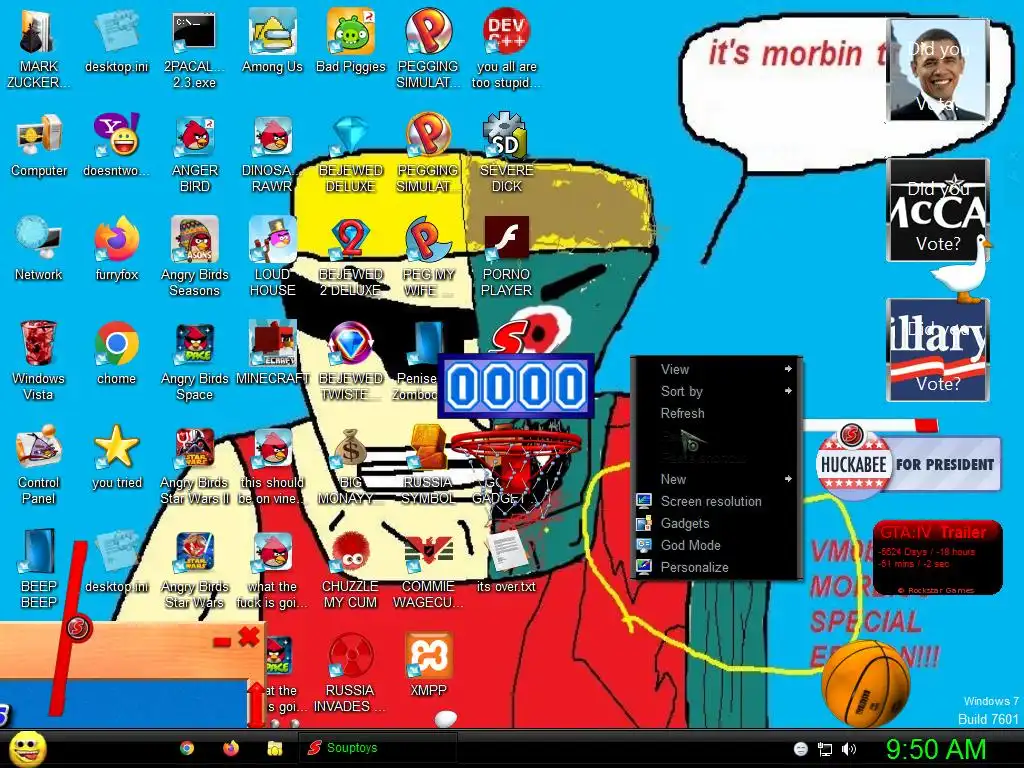Image resolution: width=1024 pixels, height=768 pixels.
Task: Open Screen resolution from context menu
Action: click(716, 502)
